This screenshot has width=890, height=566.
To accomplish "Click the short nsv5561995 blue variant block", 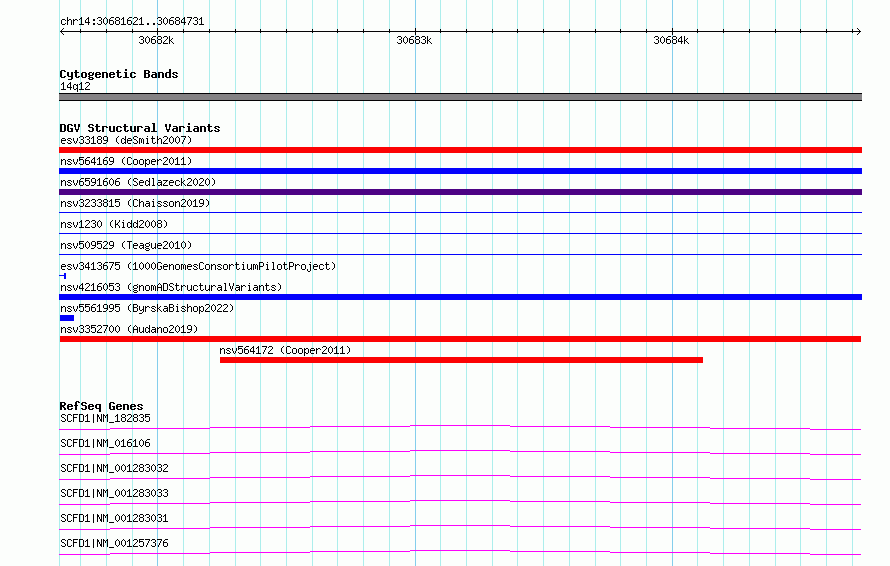I will tap(66, 318).
